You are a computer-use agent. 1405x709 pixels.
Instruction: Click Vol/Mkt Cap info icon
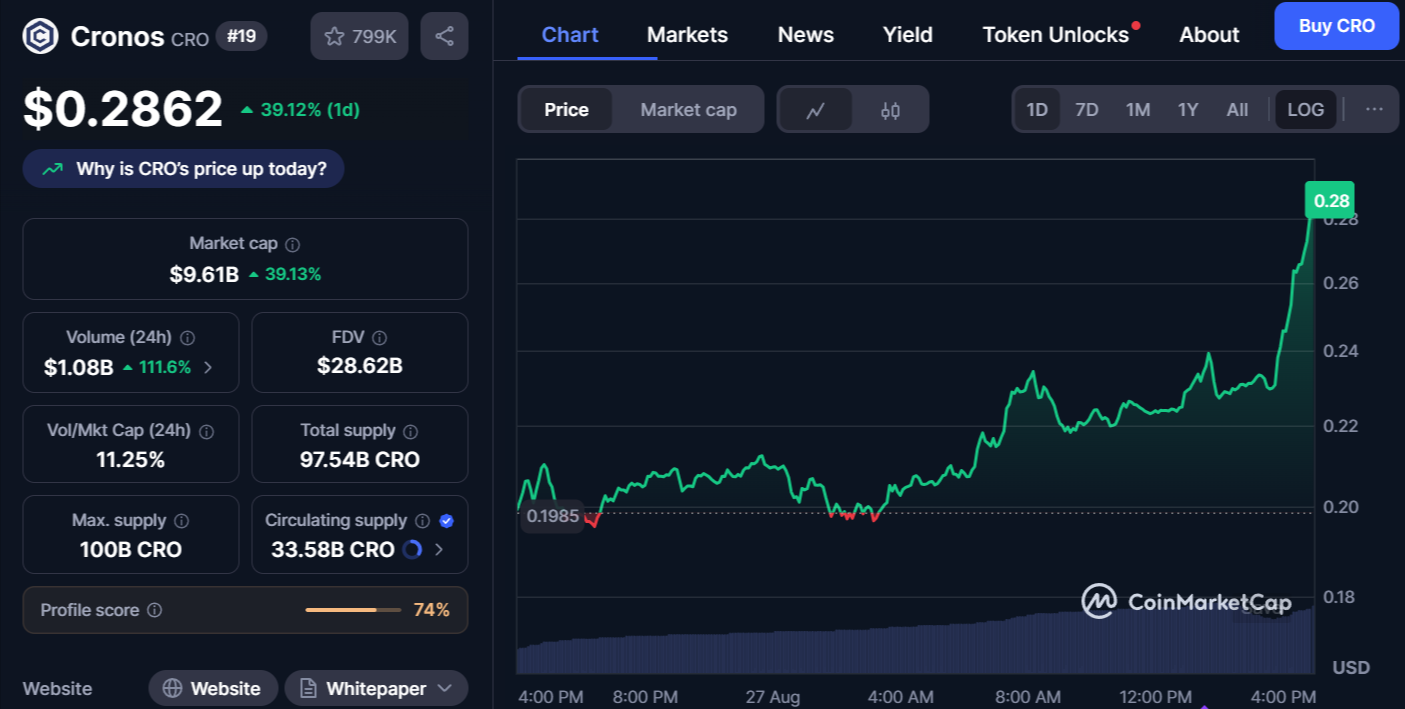[206, 431]
